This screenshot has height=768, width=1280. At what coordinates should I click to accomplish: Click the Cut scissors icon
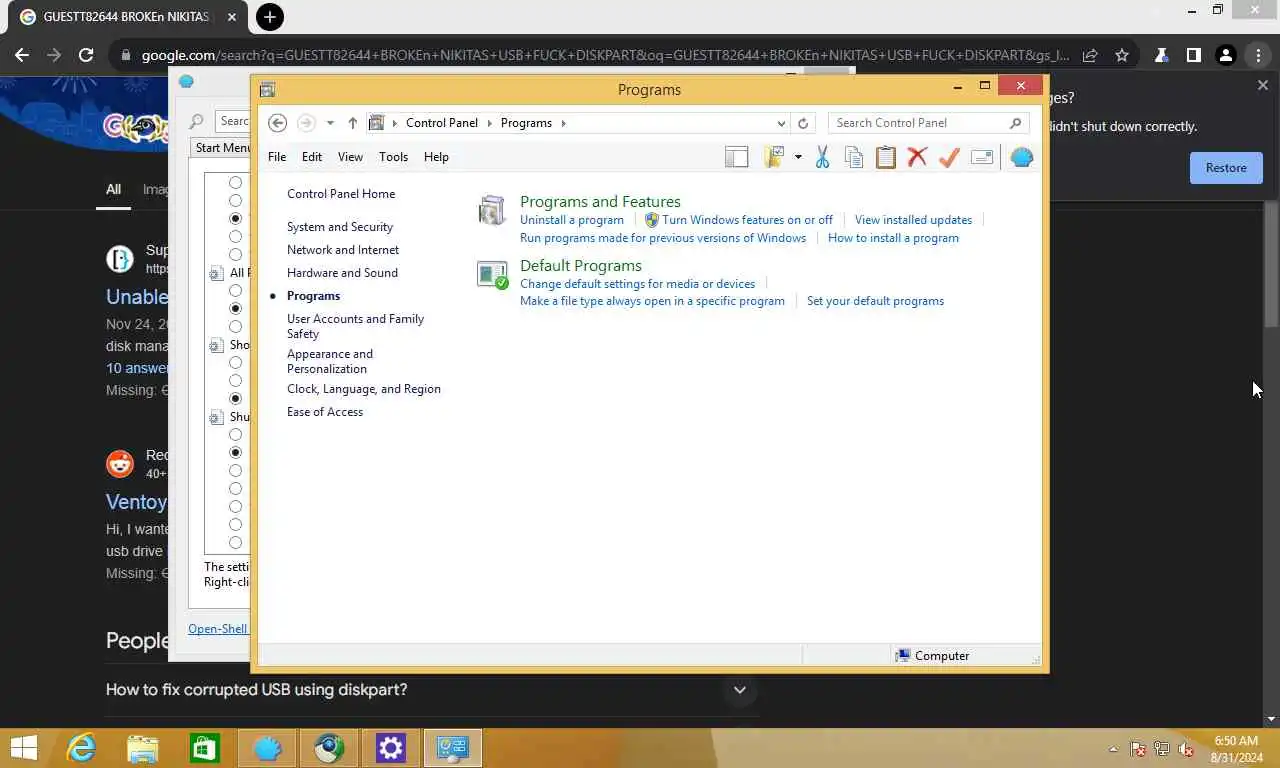(822, 157)
